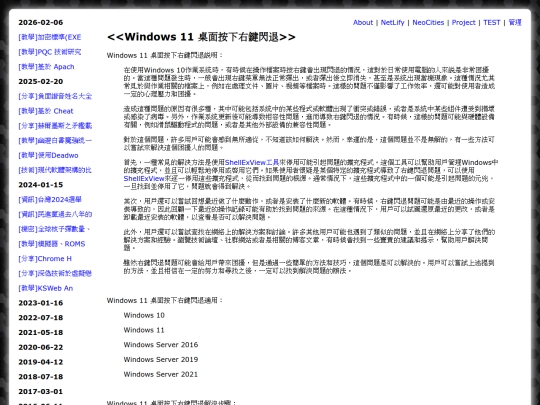Screen dimensions: 540x405
Task: Expand the 2022-07-18 date group
Action: [x=41, y=318]
